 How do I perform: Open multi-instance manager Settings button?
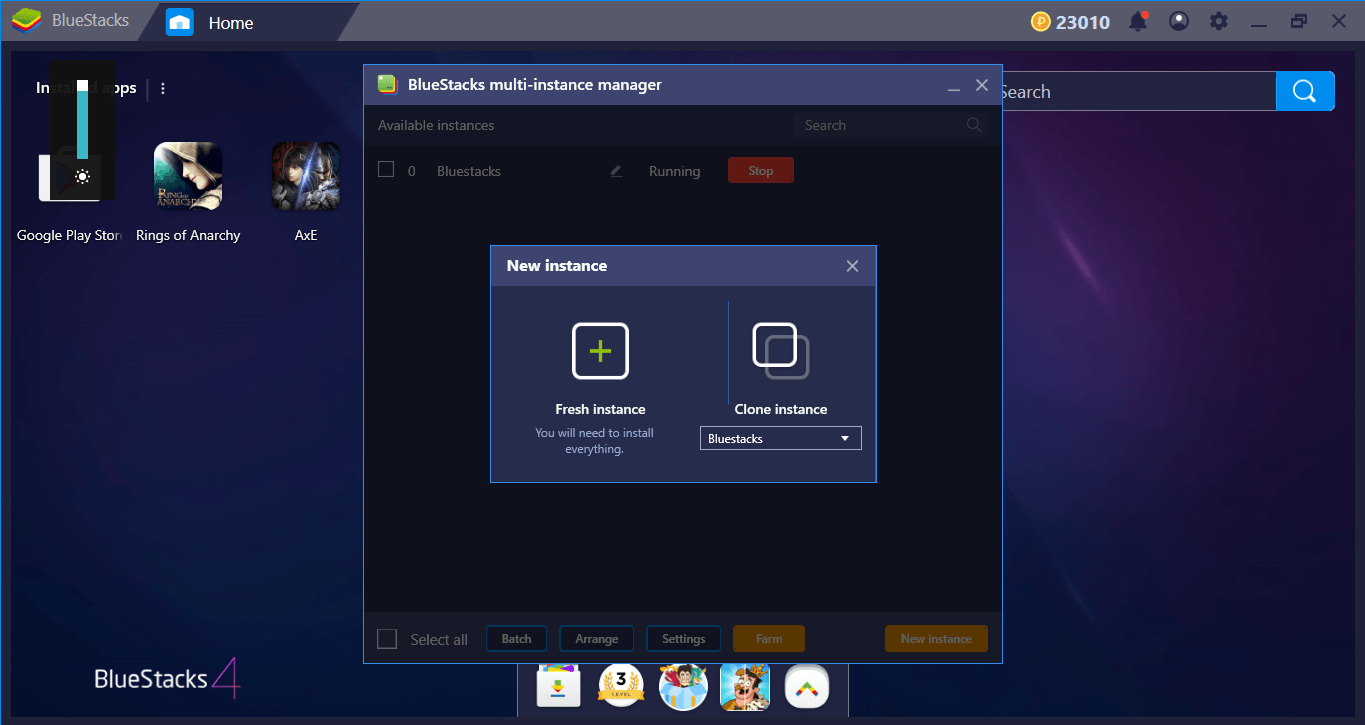coord(684,639)
